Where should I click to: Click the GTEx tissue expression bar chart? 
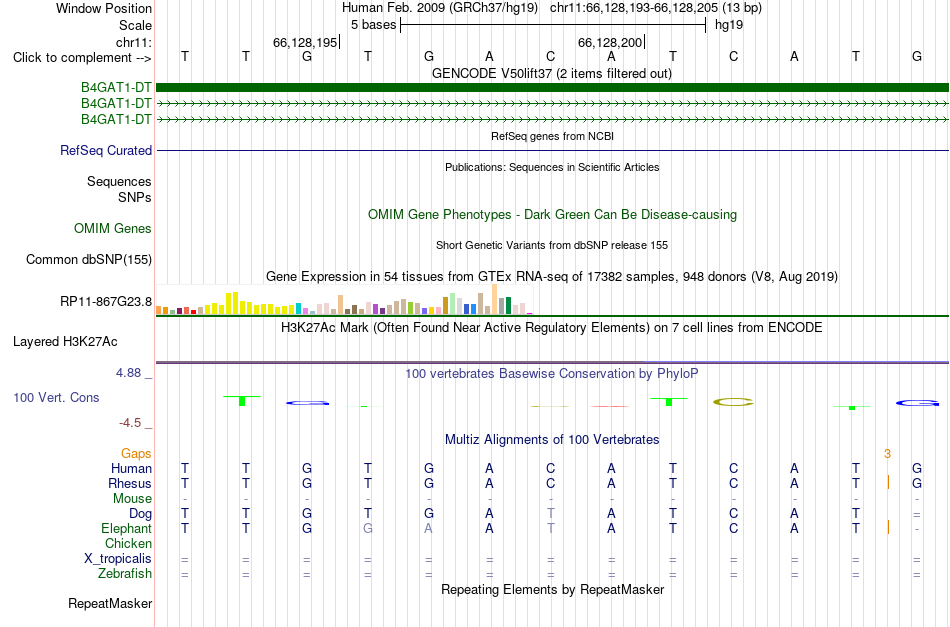point(344,299)
